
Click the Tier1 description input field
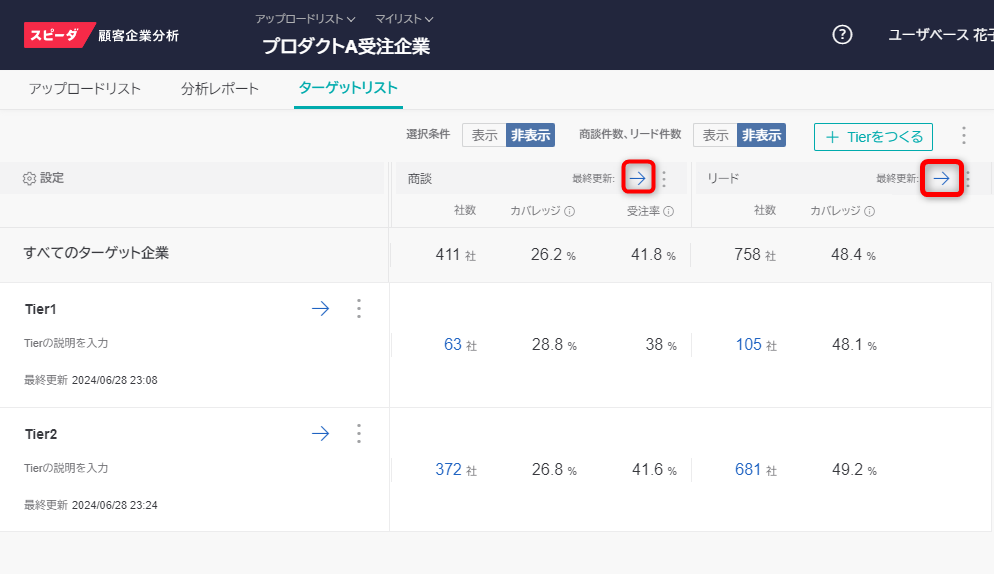[66, 343]
